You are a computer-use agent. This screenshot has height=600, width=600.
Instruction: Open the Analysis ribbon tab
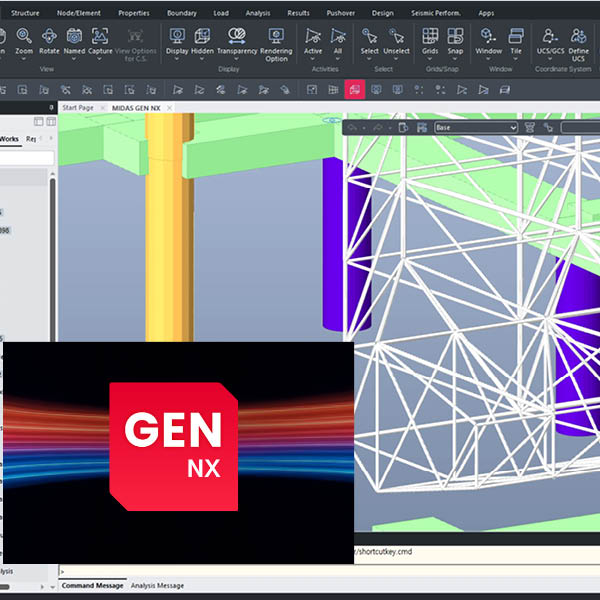point(258,13)
